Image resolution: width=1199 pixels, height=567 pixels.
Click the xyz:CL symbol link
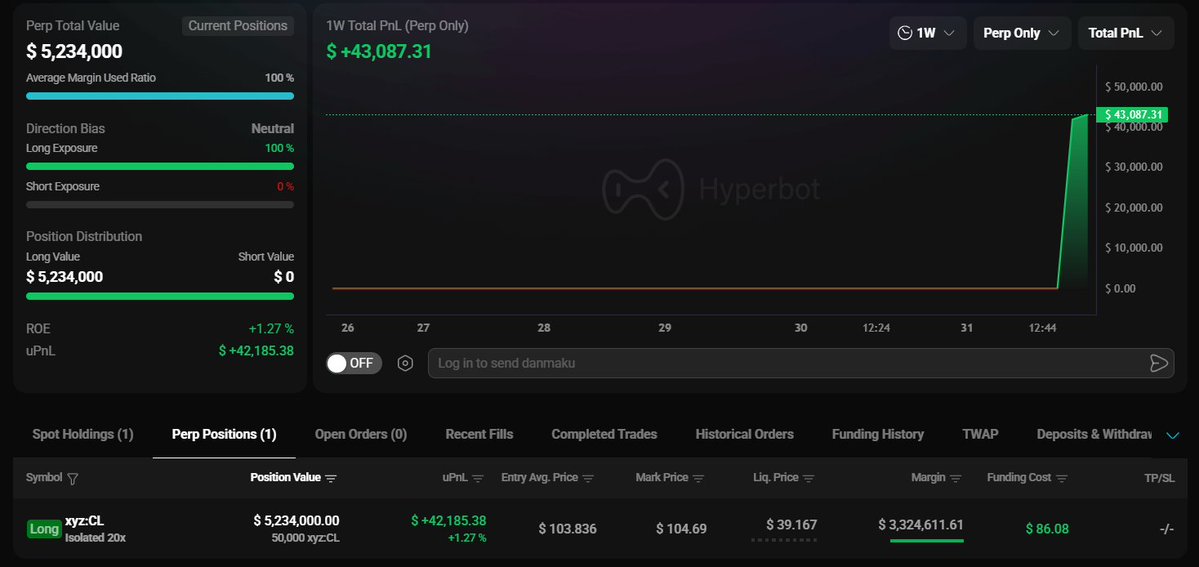pyautogui.click(x=84, y=521)
